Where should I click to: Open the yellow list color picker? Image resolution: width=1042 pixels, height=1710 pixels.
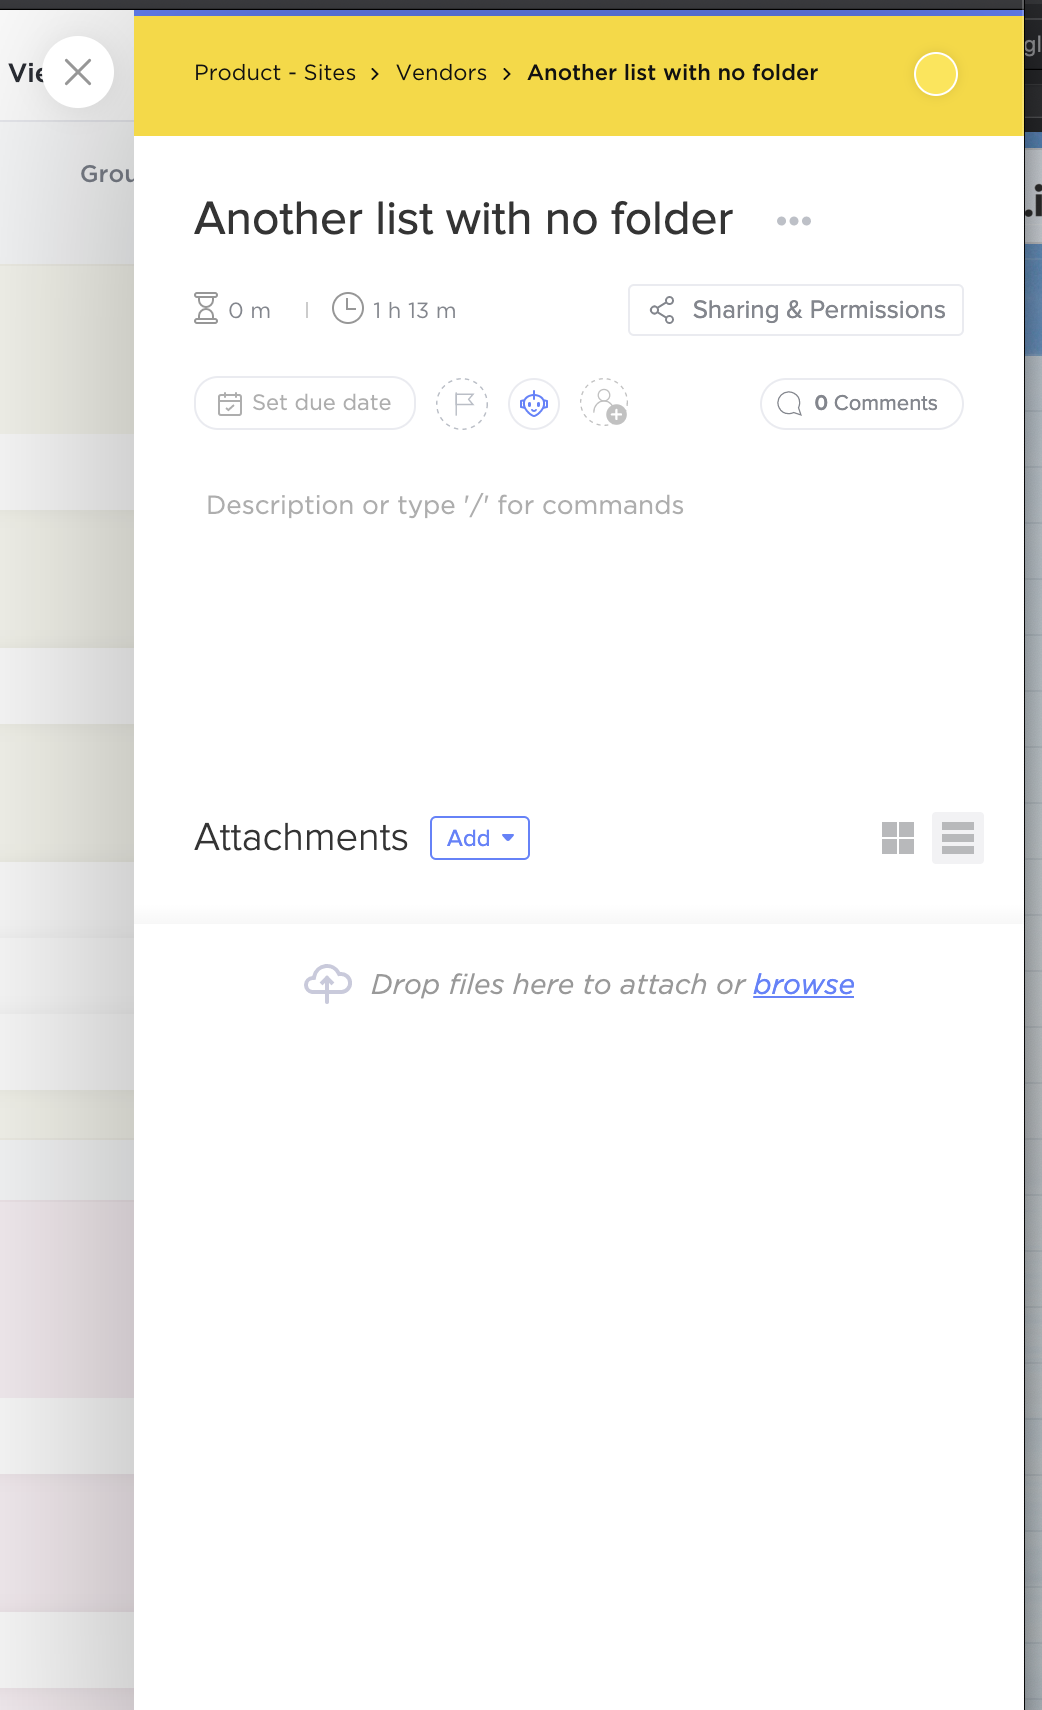coord(936,74)
